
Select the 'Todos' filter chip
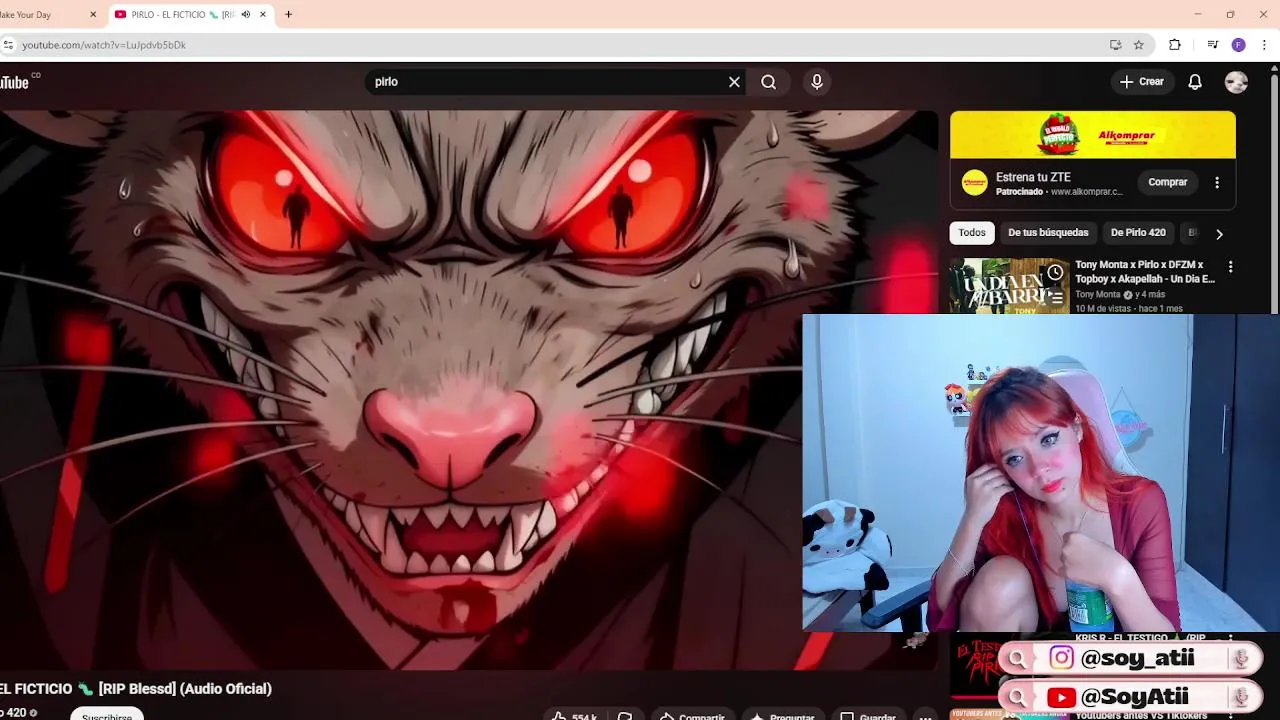click(972, 232)
